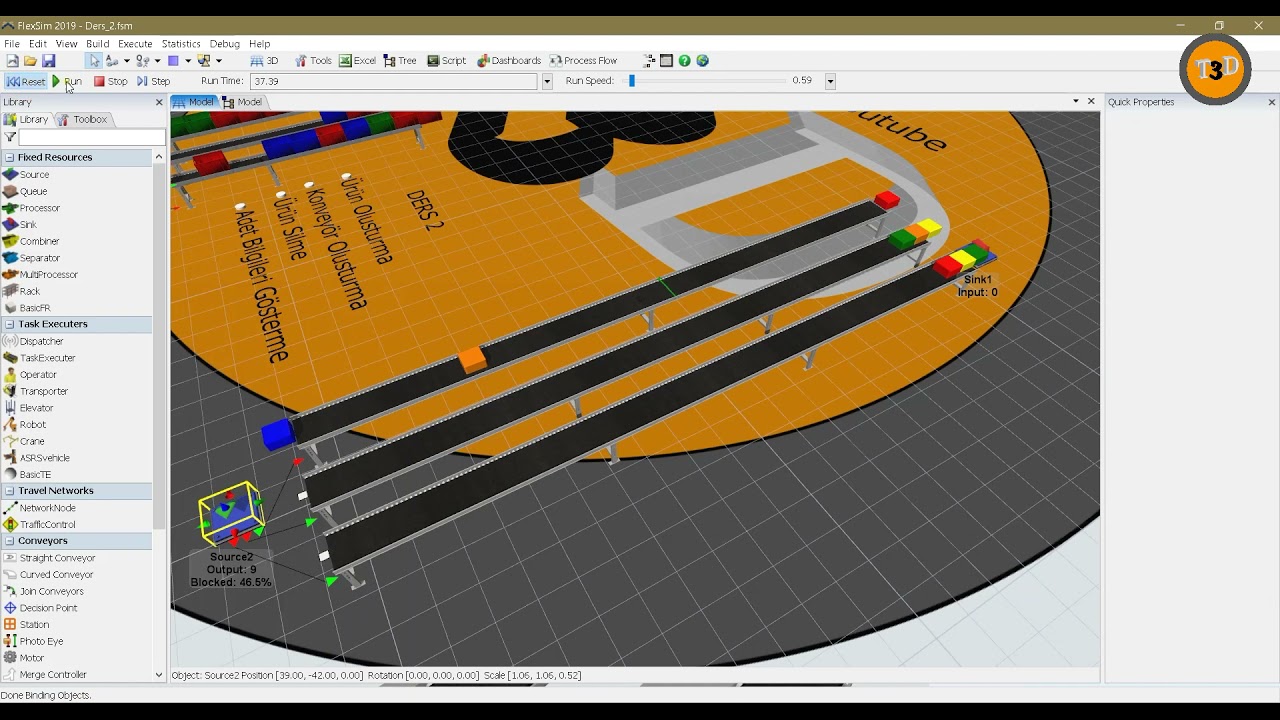Screen dimensions: 1280x720
Task: Click the globe online icon
Action: 703,61
